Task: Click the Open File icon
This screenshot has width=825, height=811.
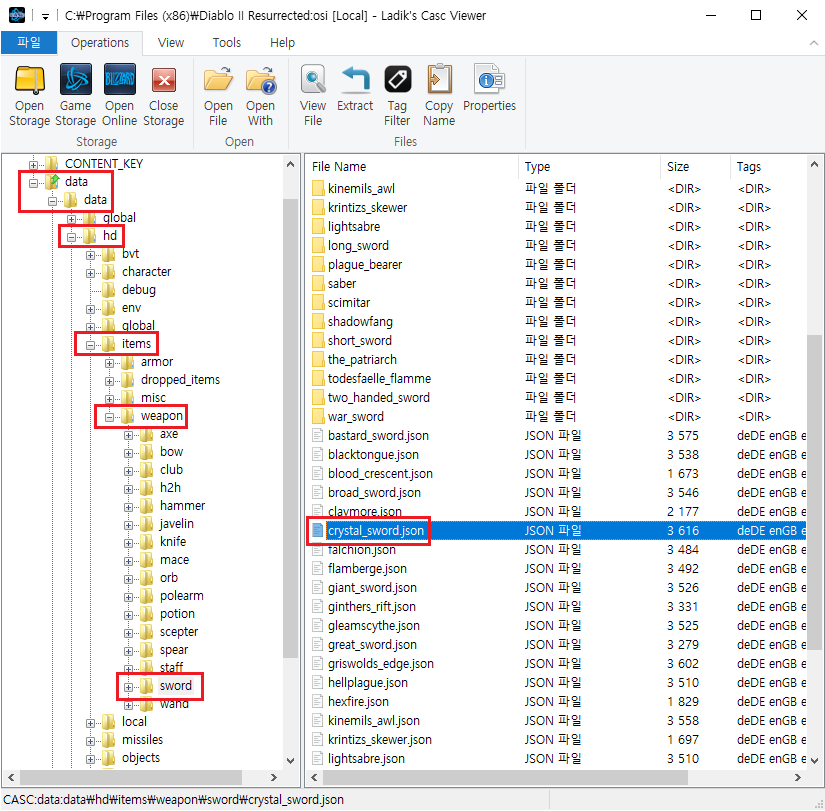Action: [218, 80]
